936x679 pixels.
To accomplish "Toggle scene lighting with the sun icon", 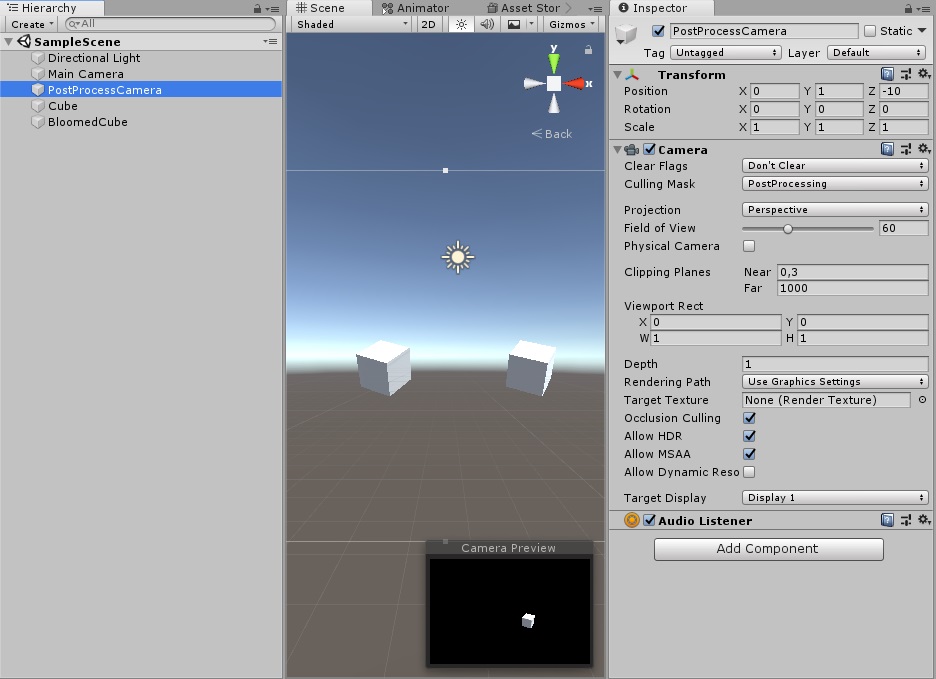I will [460, 24].
